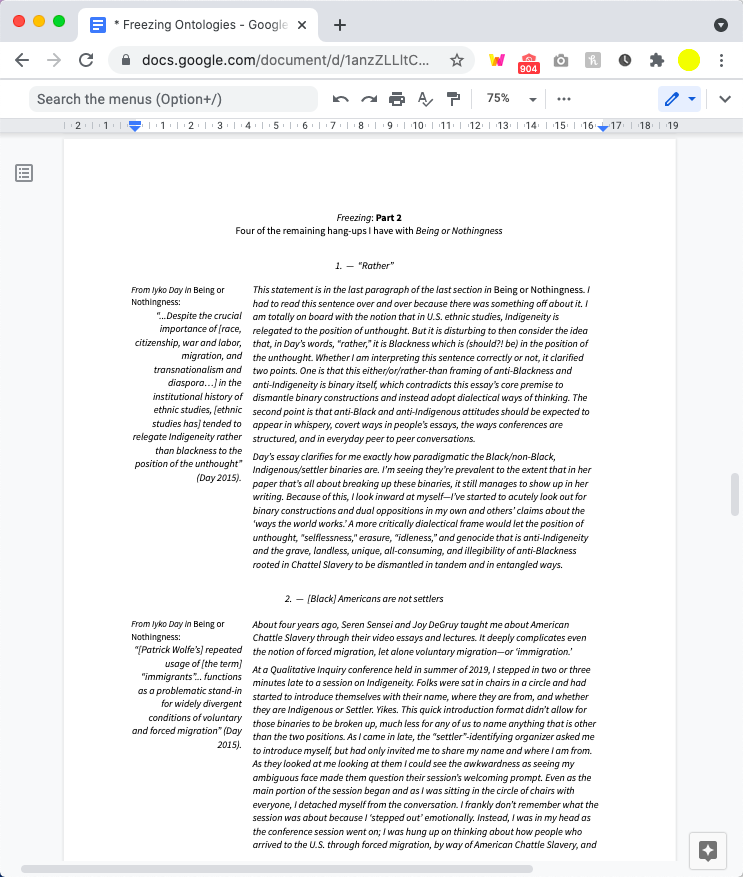Viewport: 743px width, 877px height.
Task: Show more toolbar options (three dots)
Action: [x=564, y=99]
